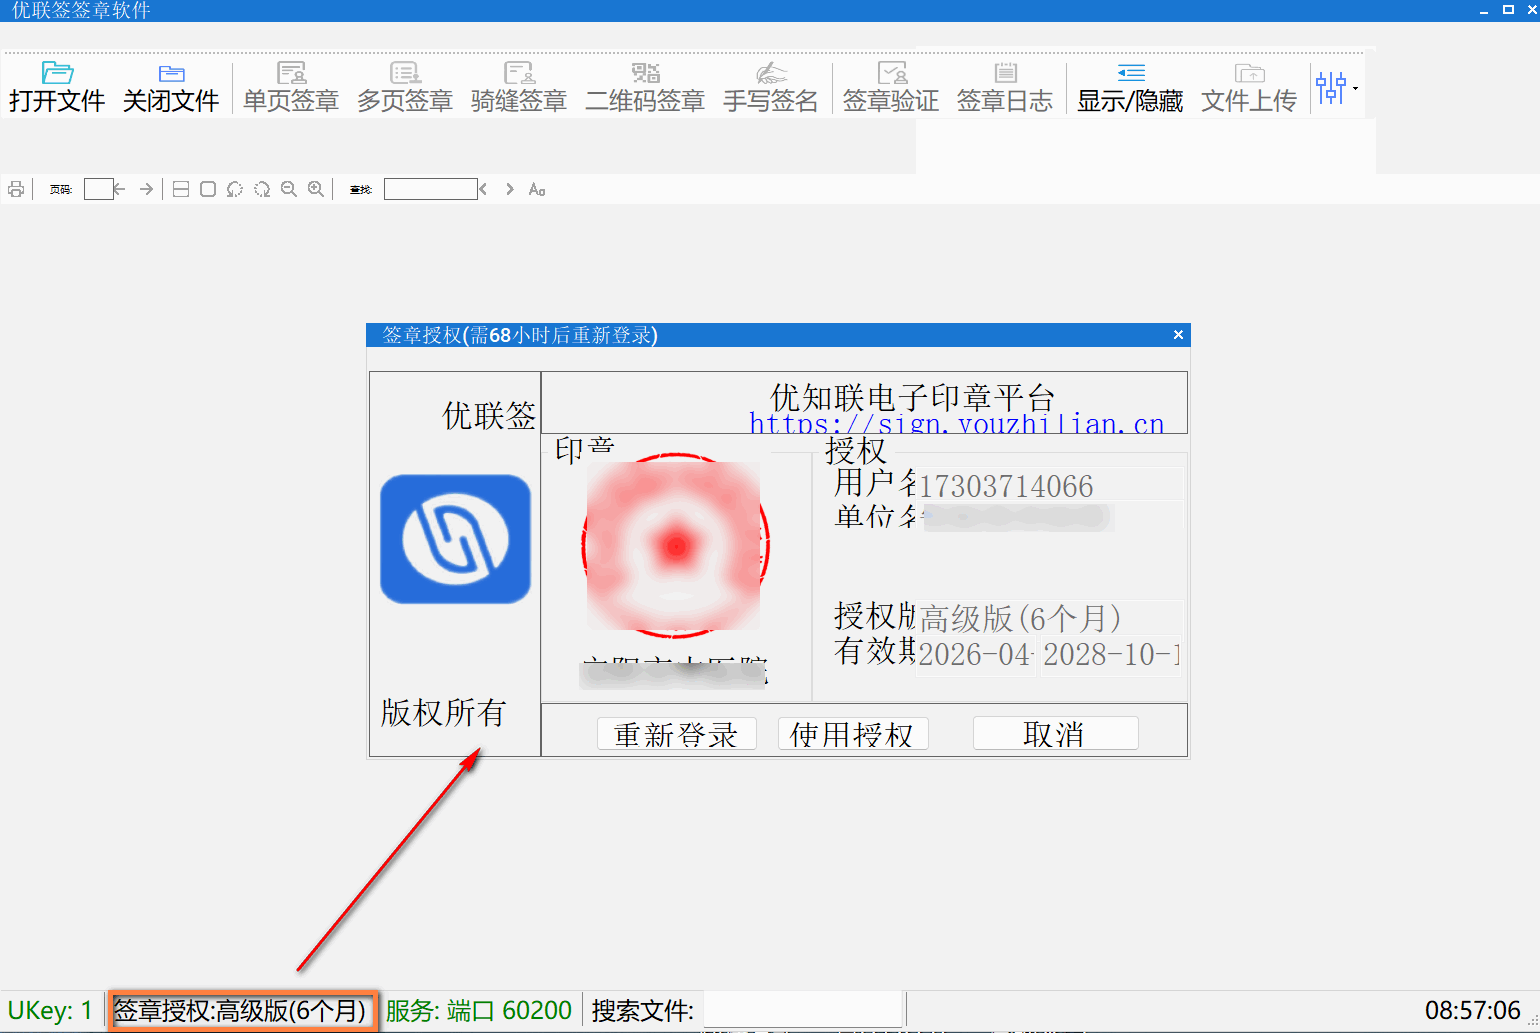Screen dimensions: 1540x1033
Task: Start a 手写签名 handwritten signature
Action: click(x=769, y=86)
